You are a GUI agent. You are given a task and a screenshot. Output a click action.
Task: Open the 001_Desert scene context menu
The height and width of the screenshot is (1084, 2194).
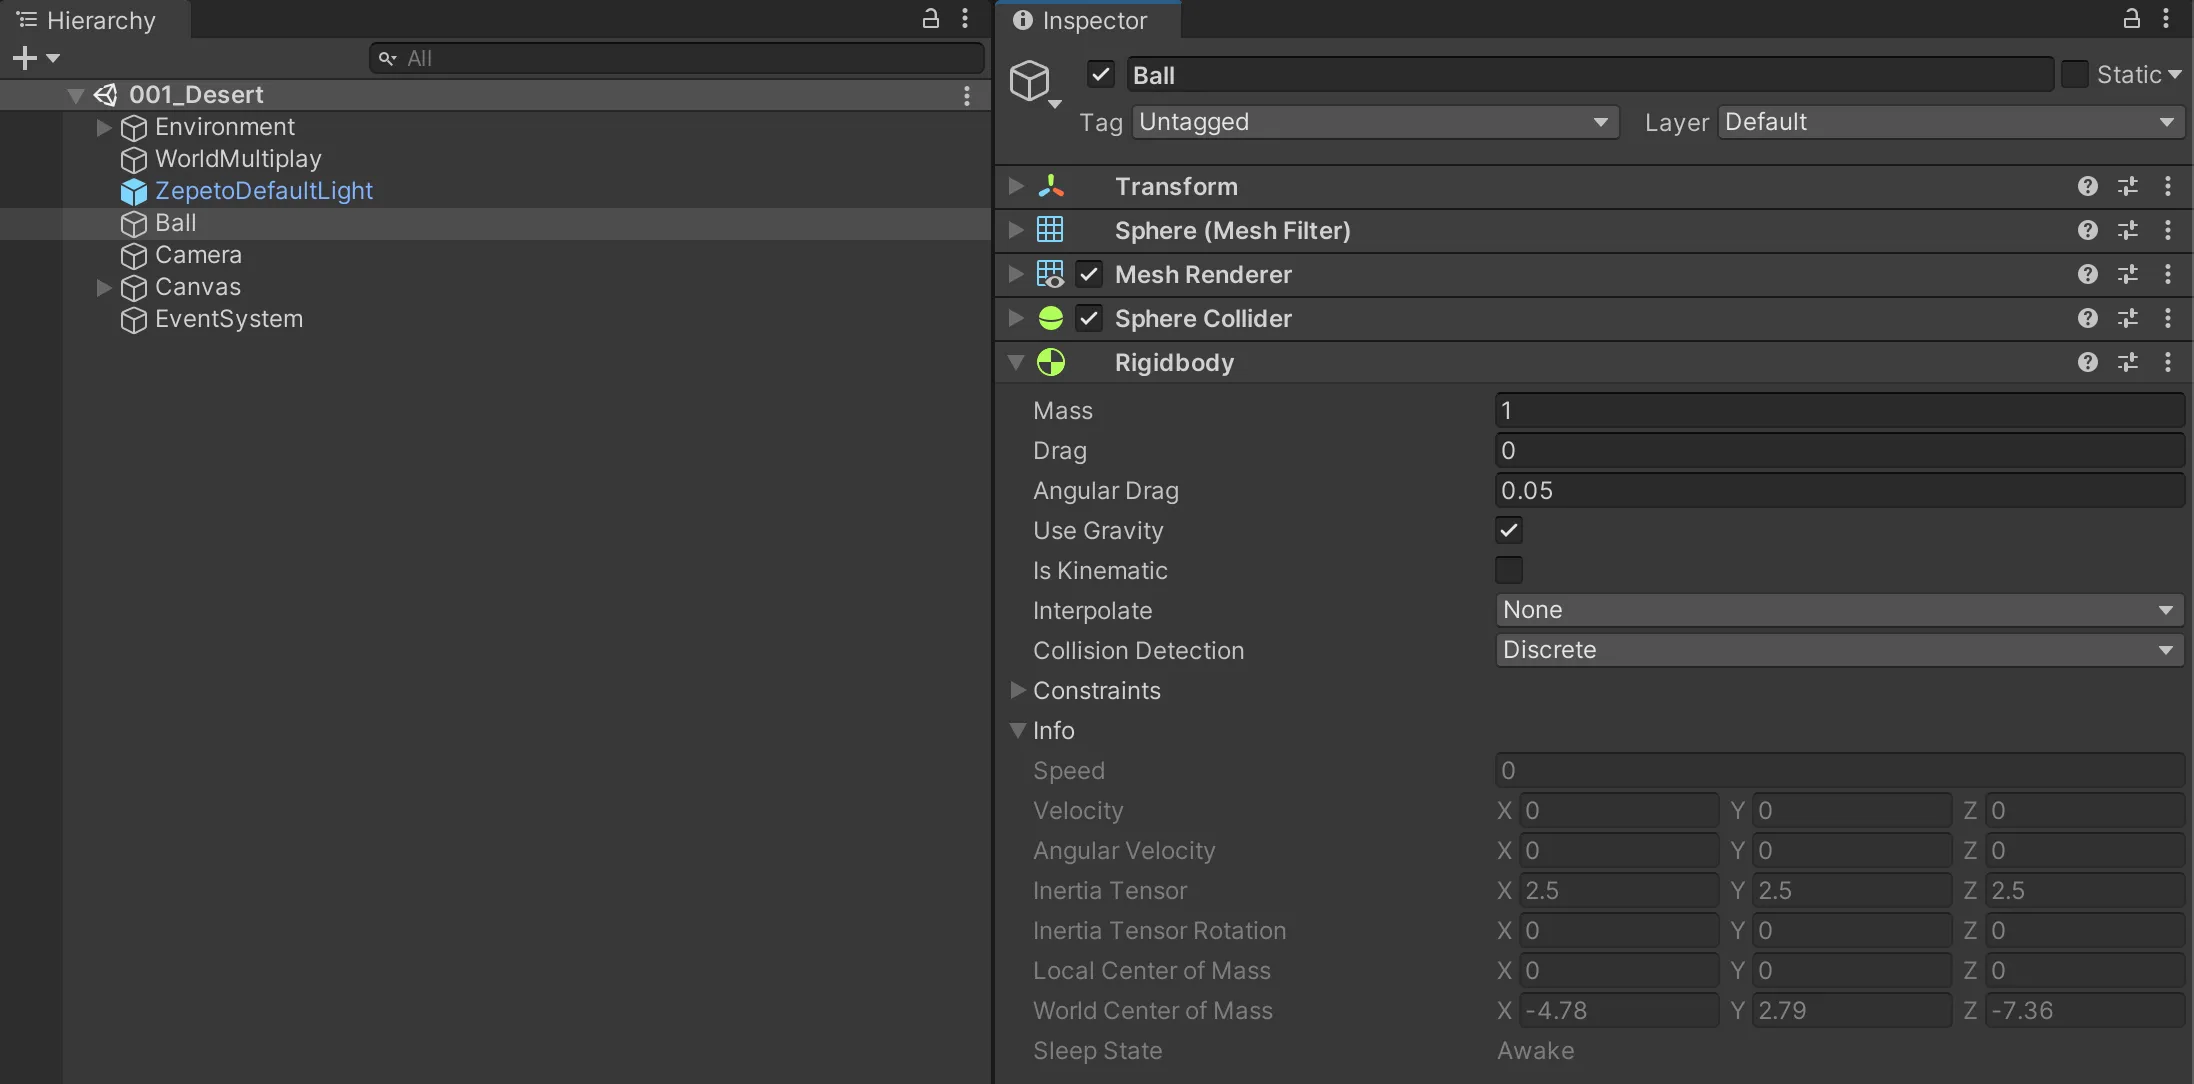[966, 95]
